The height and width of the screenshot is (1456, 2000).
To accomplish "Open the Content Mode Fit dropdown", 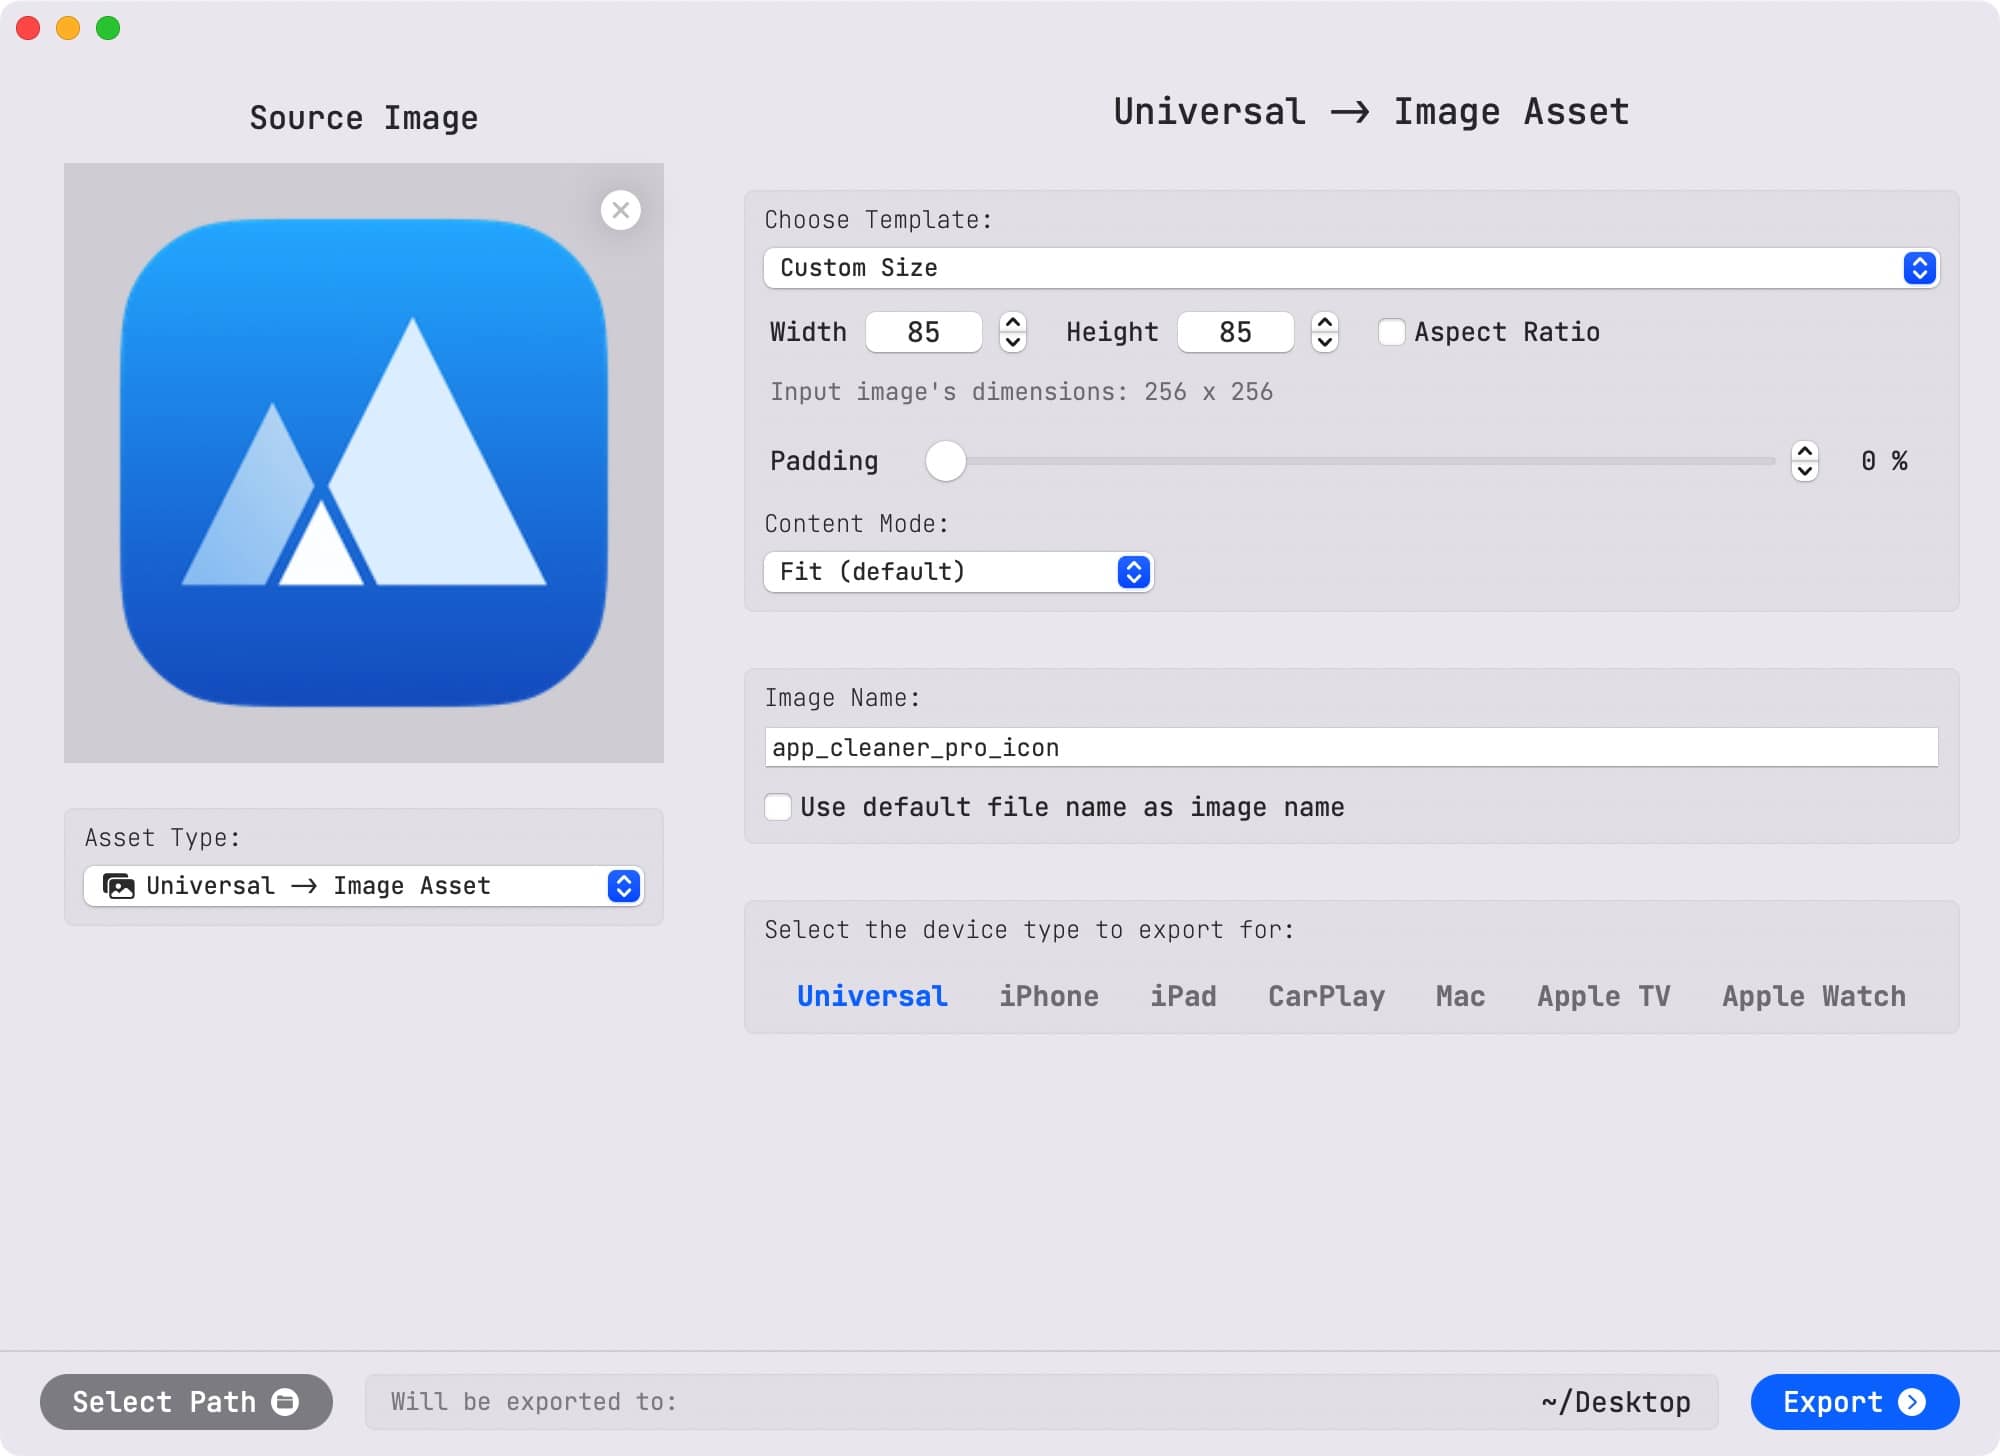I will [x=958, y=572].
